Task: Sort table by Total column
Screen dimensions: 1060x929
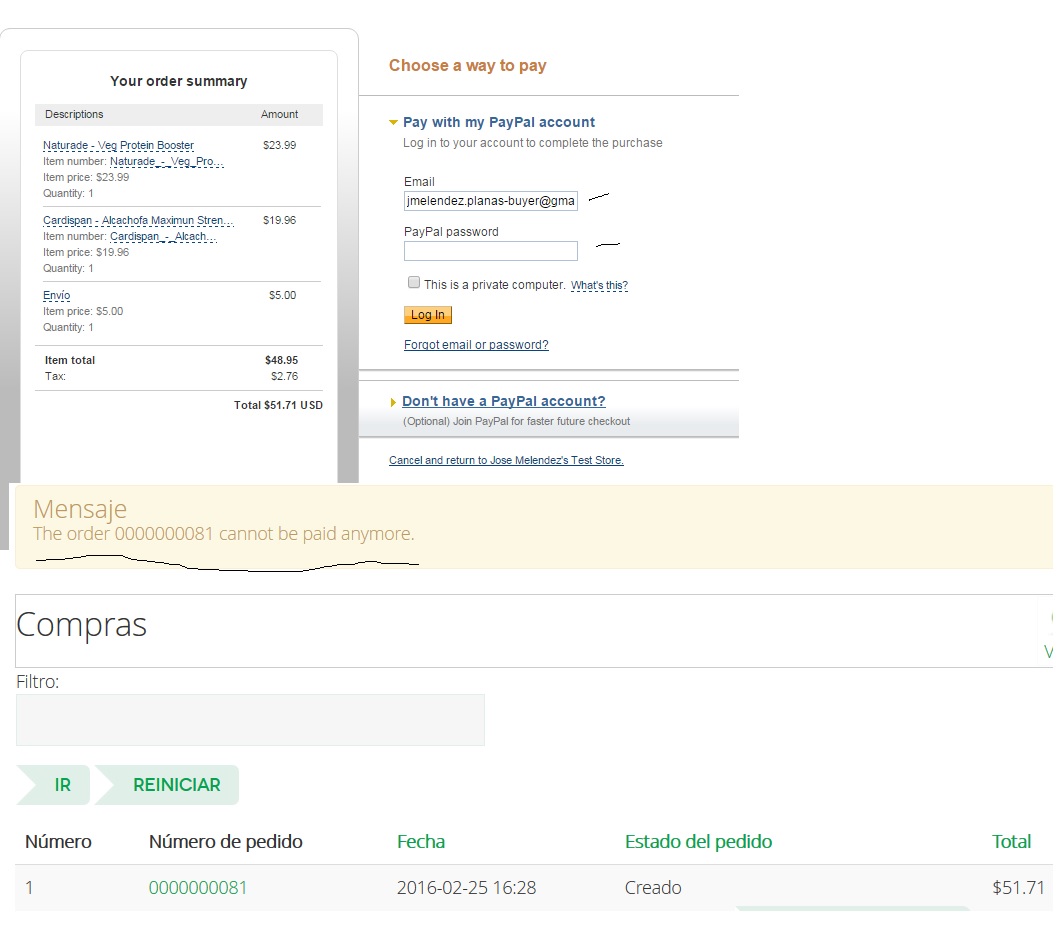Action: pos(1011,842)
